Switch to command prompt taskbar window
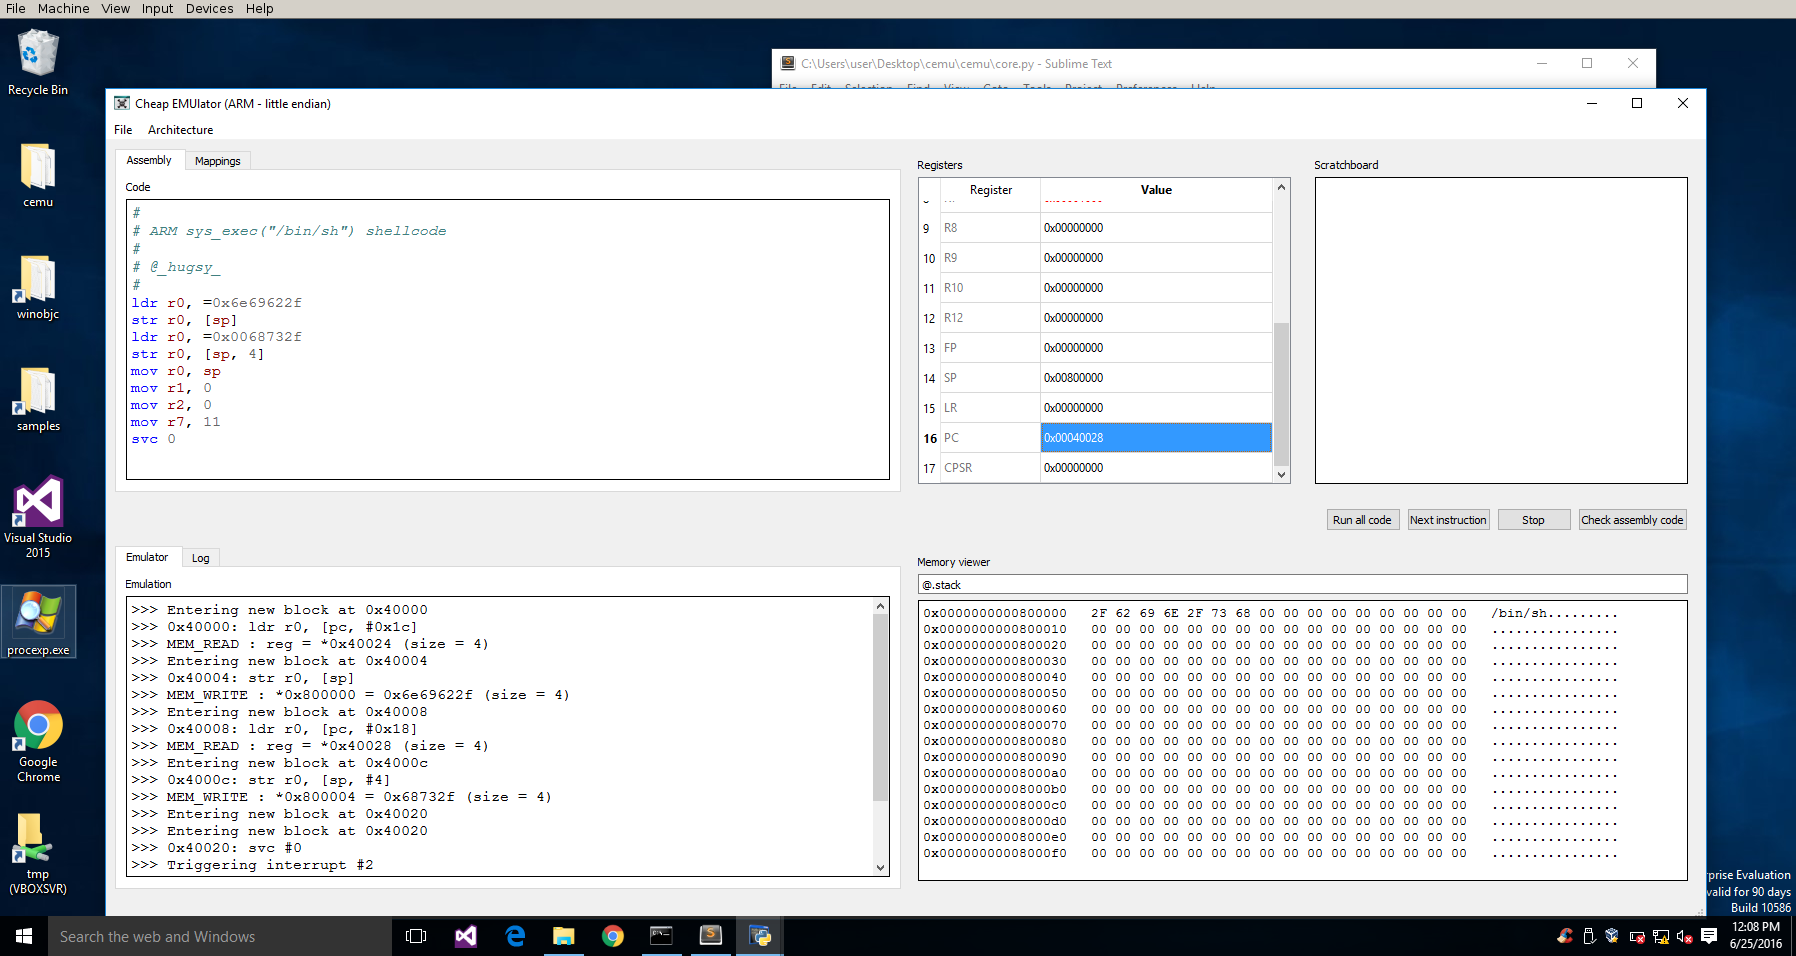 coord(662,936)
